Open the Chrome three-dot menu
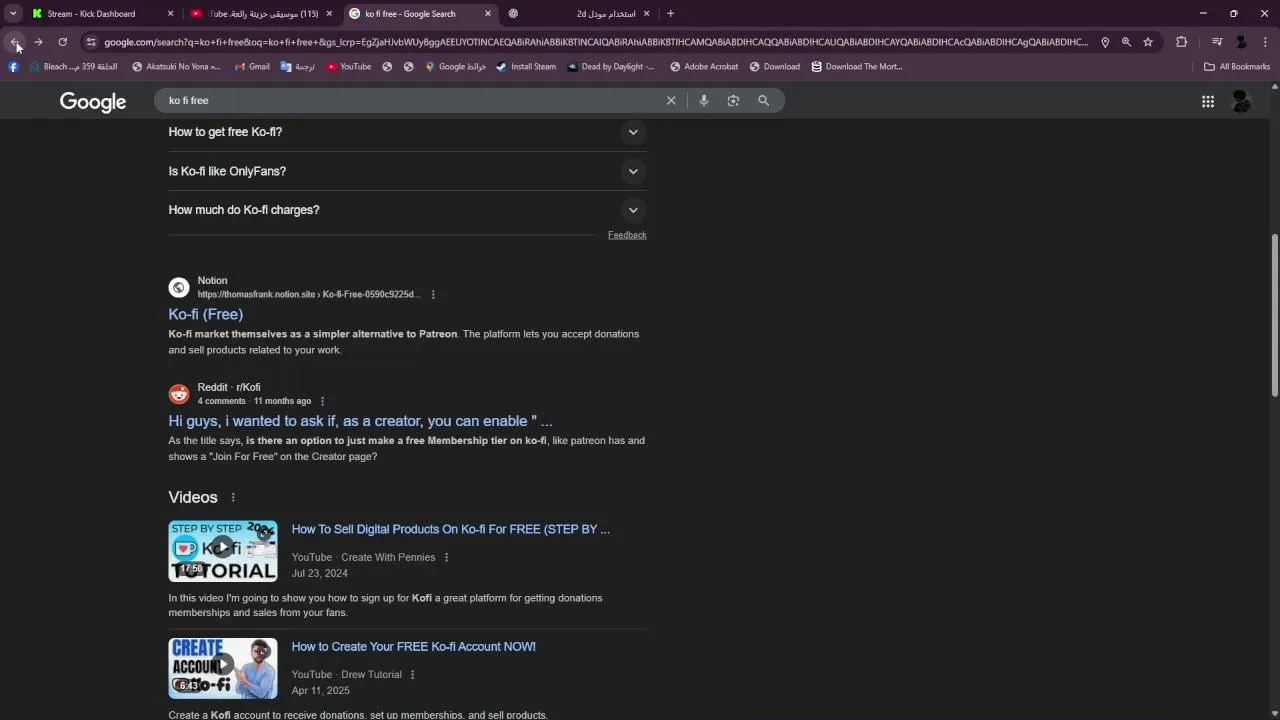 point(1265,42)
